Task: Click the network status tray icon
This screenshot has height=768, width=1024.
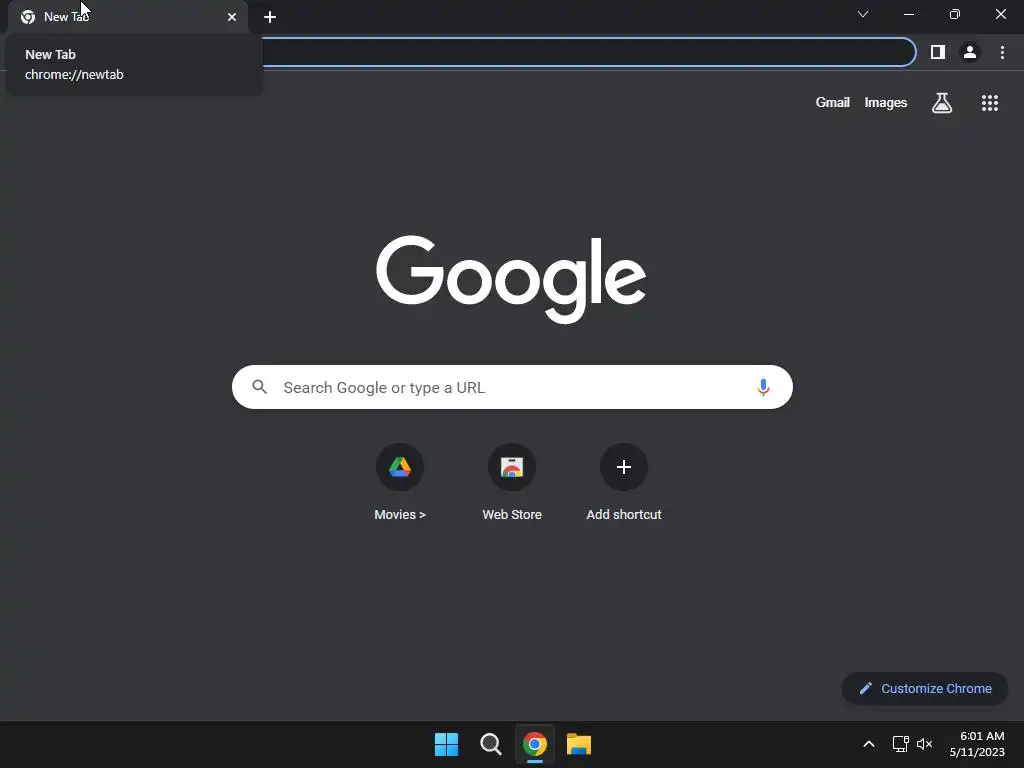Action: (901, 744)
